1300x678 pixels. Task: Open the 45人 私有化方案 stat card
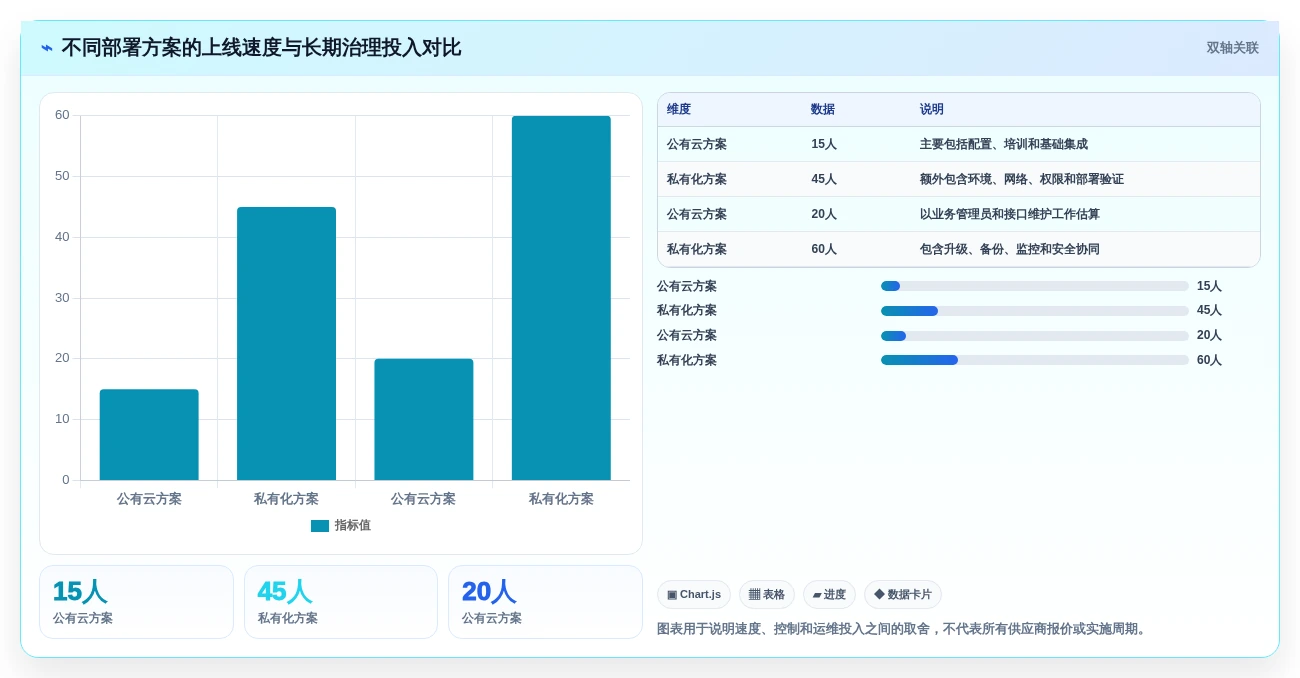coord(341,602)
